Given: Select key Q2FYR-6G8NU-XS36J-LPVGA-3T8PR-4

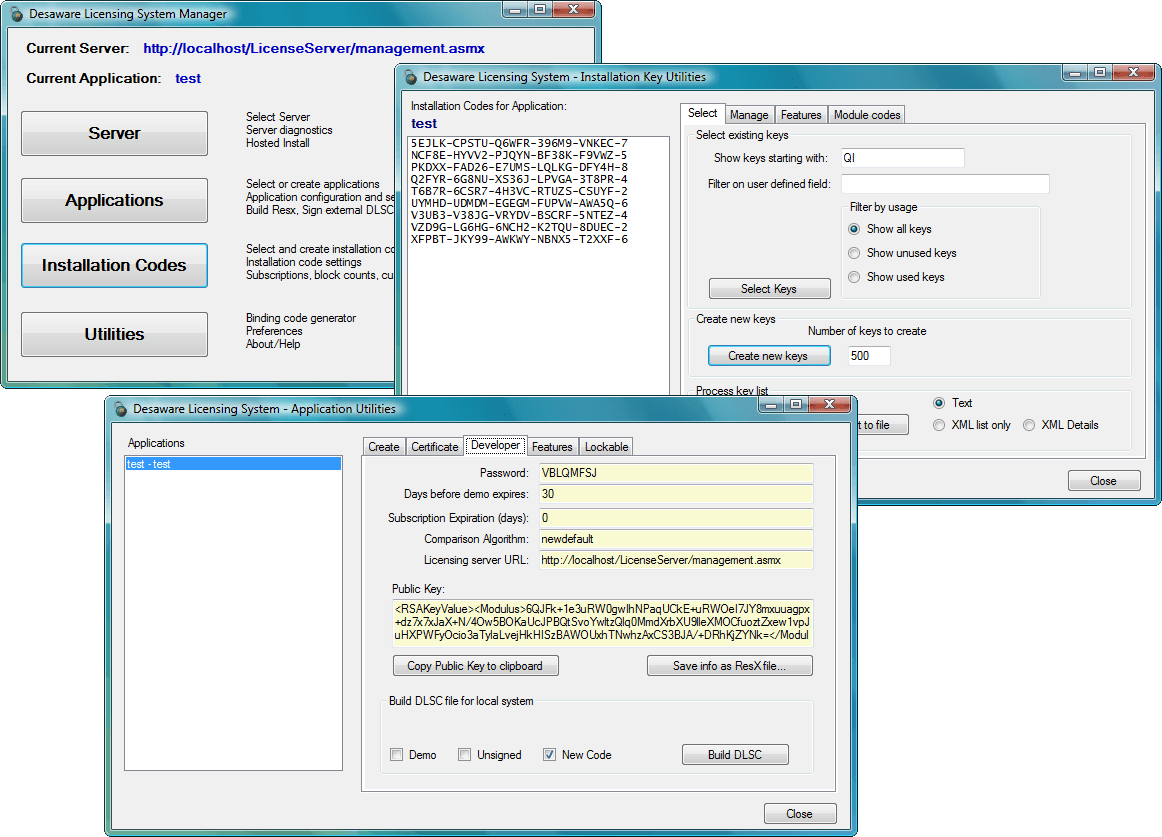Looking at the screenshot, I should coord(519,179).
